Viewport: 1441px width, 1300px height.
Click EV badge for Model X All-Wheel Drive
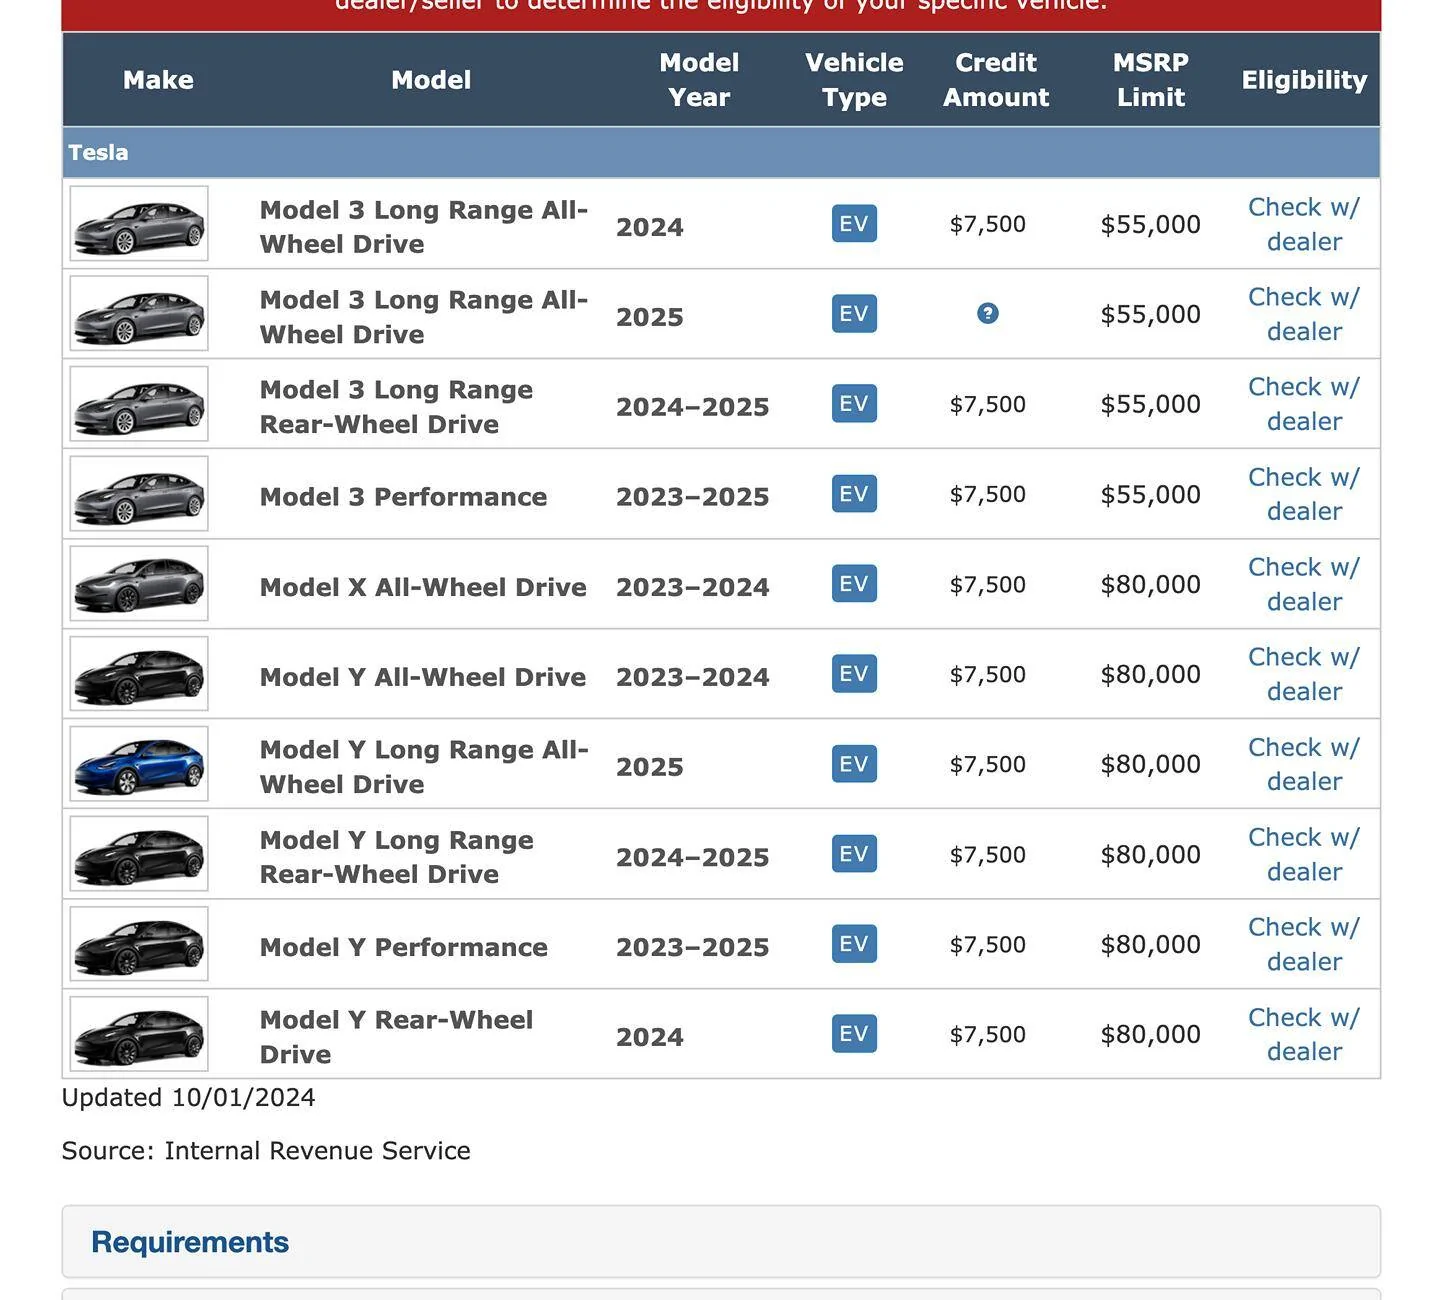854,584
